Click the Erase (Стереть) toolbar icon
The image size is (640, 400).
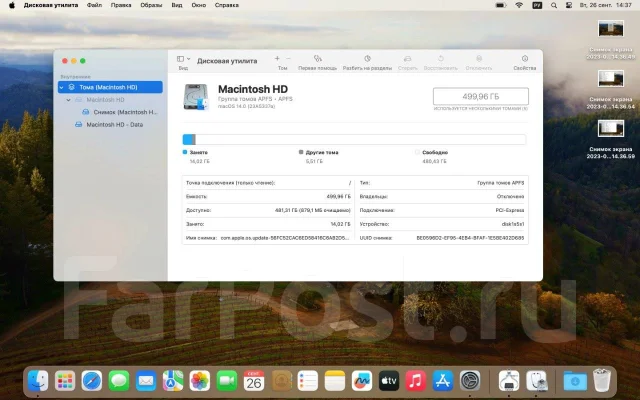407,58
